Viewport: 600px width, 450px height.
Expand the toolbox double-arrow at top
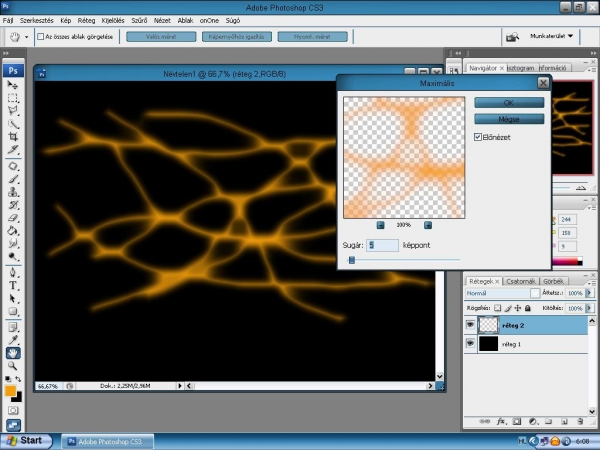pos(5,53)
